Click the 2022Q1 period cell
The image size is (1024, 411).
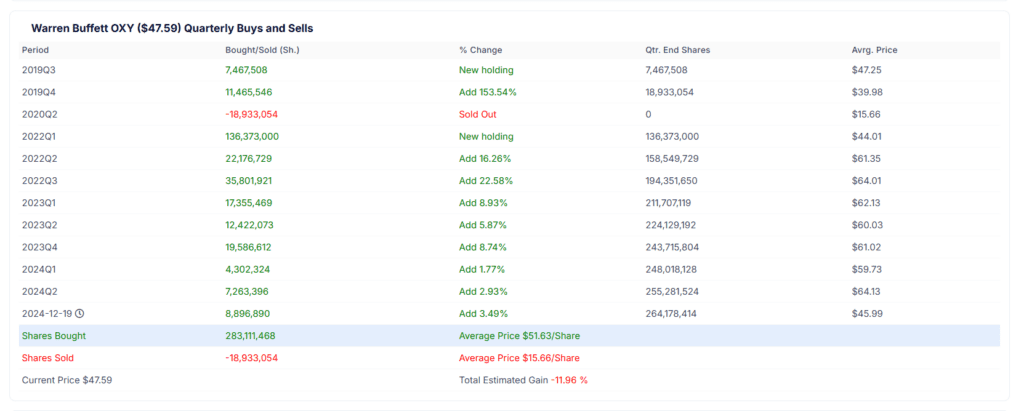40,137
